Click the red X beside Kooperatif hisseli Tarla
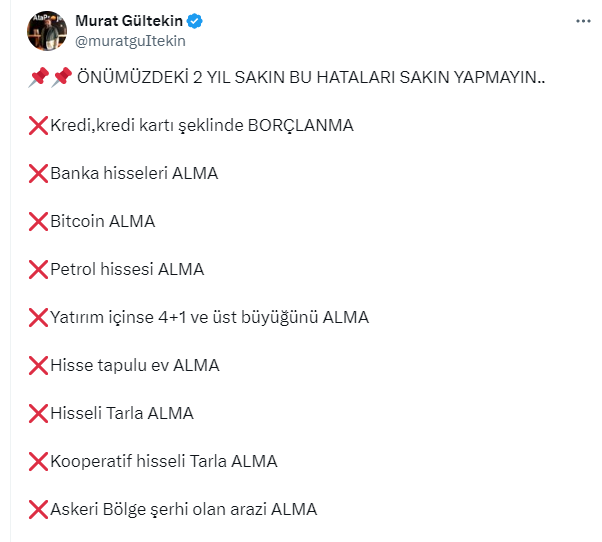Screen dimensions: 602x542 click(x=39, y=462)
